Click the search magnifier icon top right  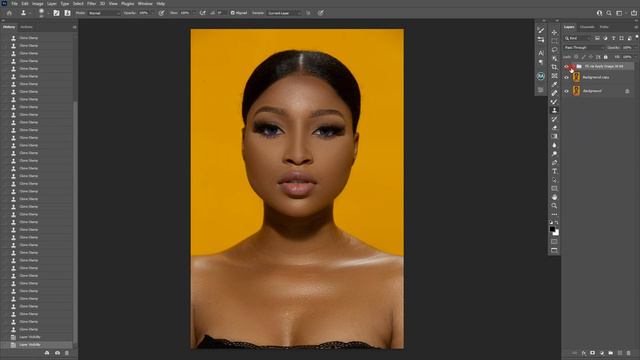click(x=609, y=13)
